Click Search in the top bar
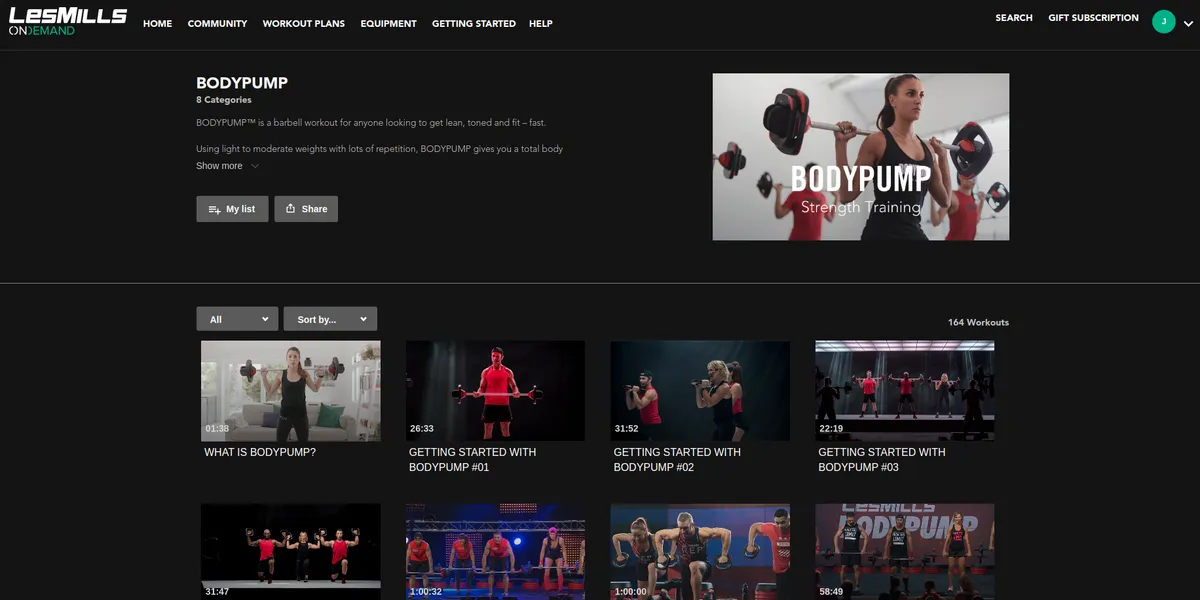The width and height of the screenshot is (1200, 600). [1014, 18]
